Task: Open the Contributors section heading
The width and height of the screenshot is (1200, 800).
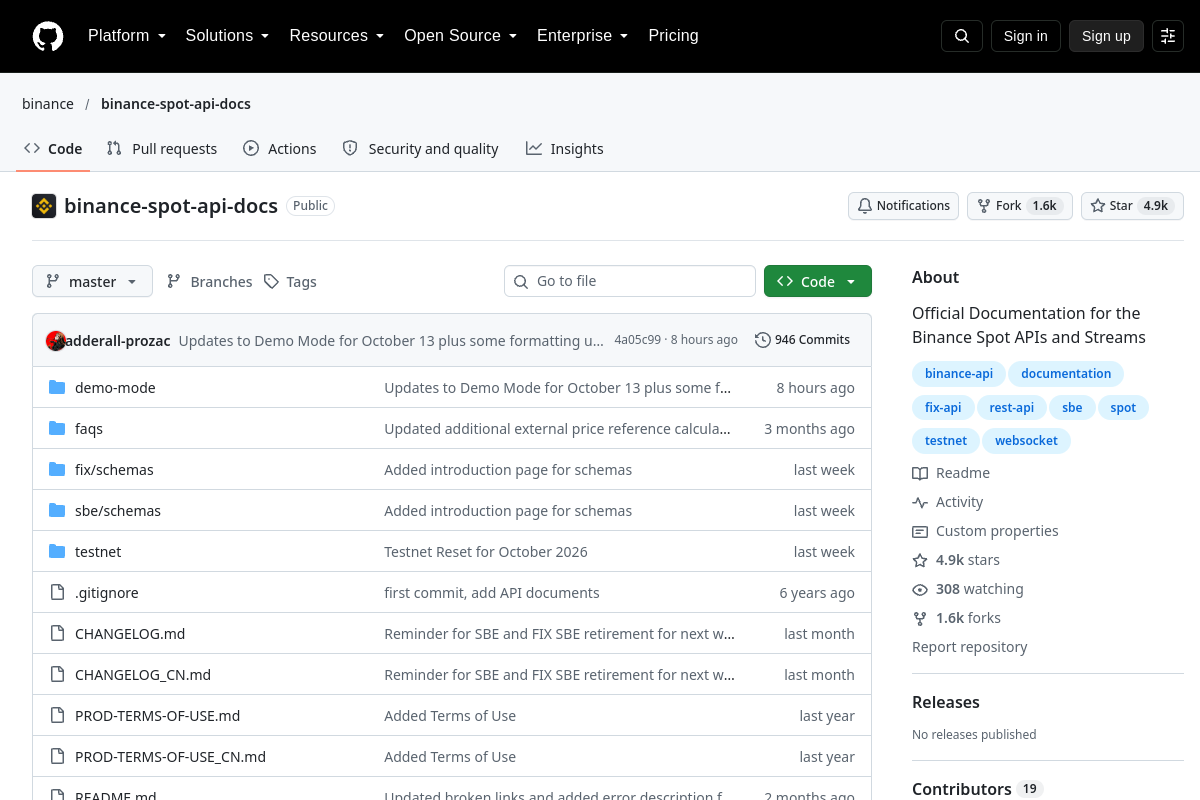Action: pos(962,789)
